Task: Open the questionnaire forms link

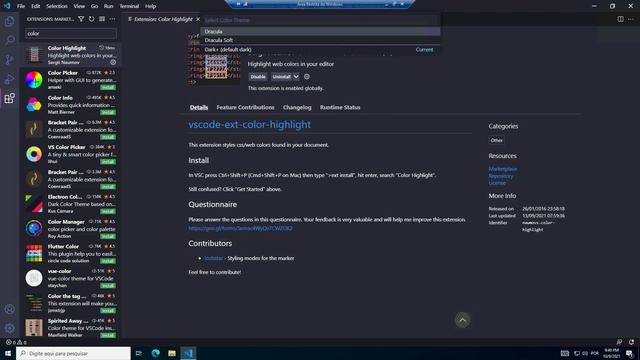Action: 240,228
